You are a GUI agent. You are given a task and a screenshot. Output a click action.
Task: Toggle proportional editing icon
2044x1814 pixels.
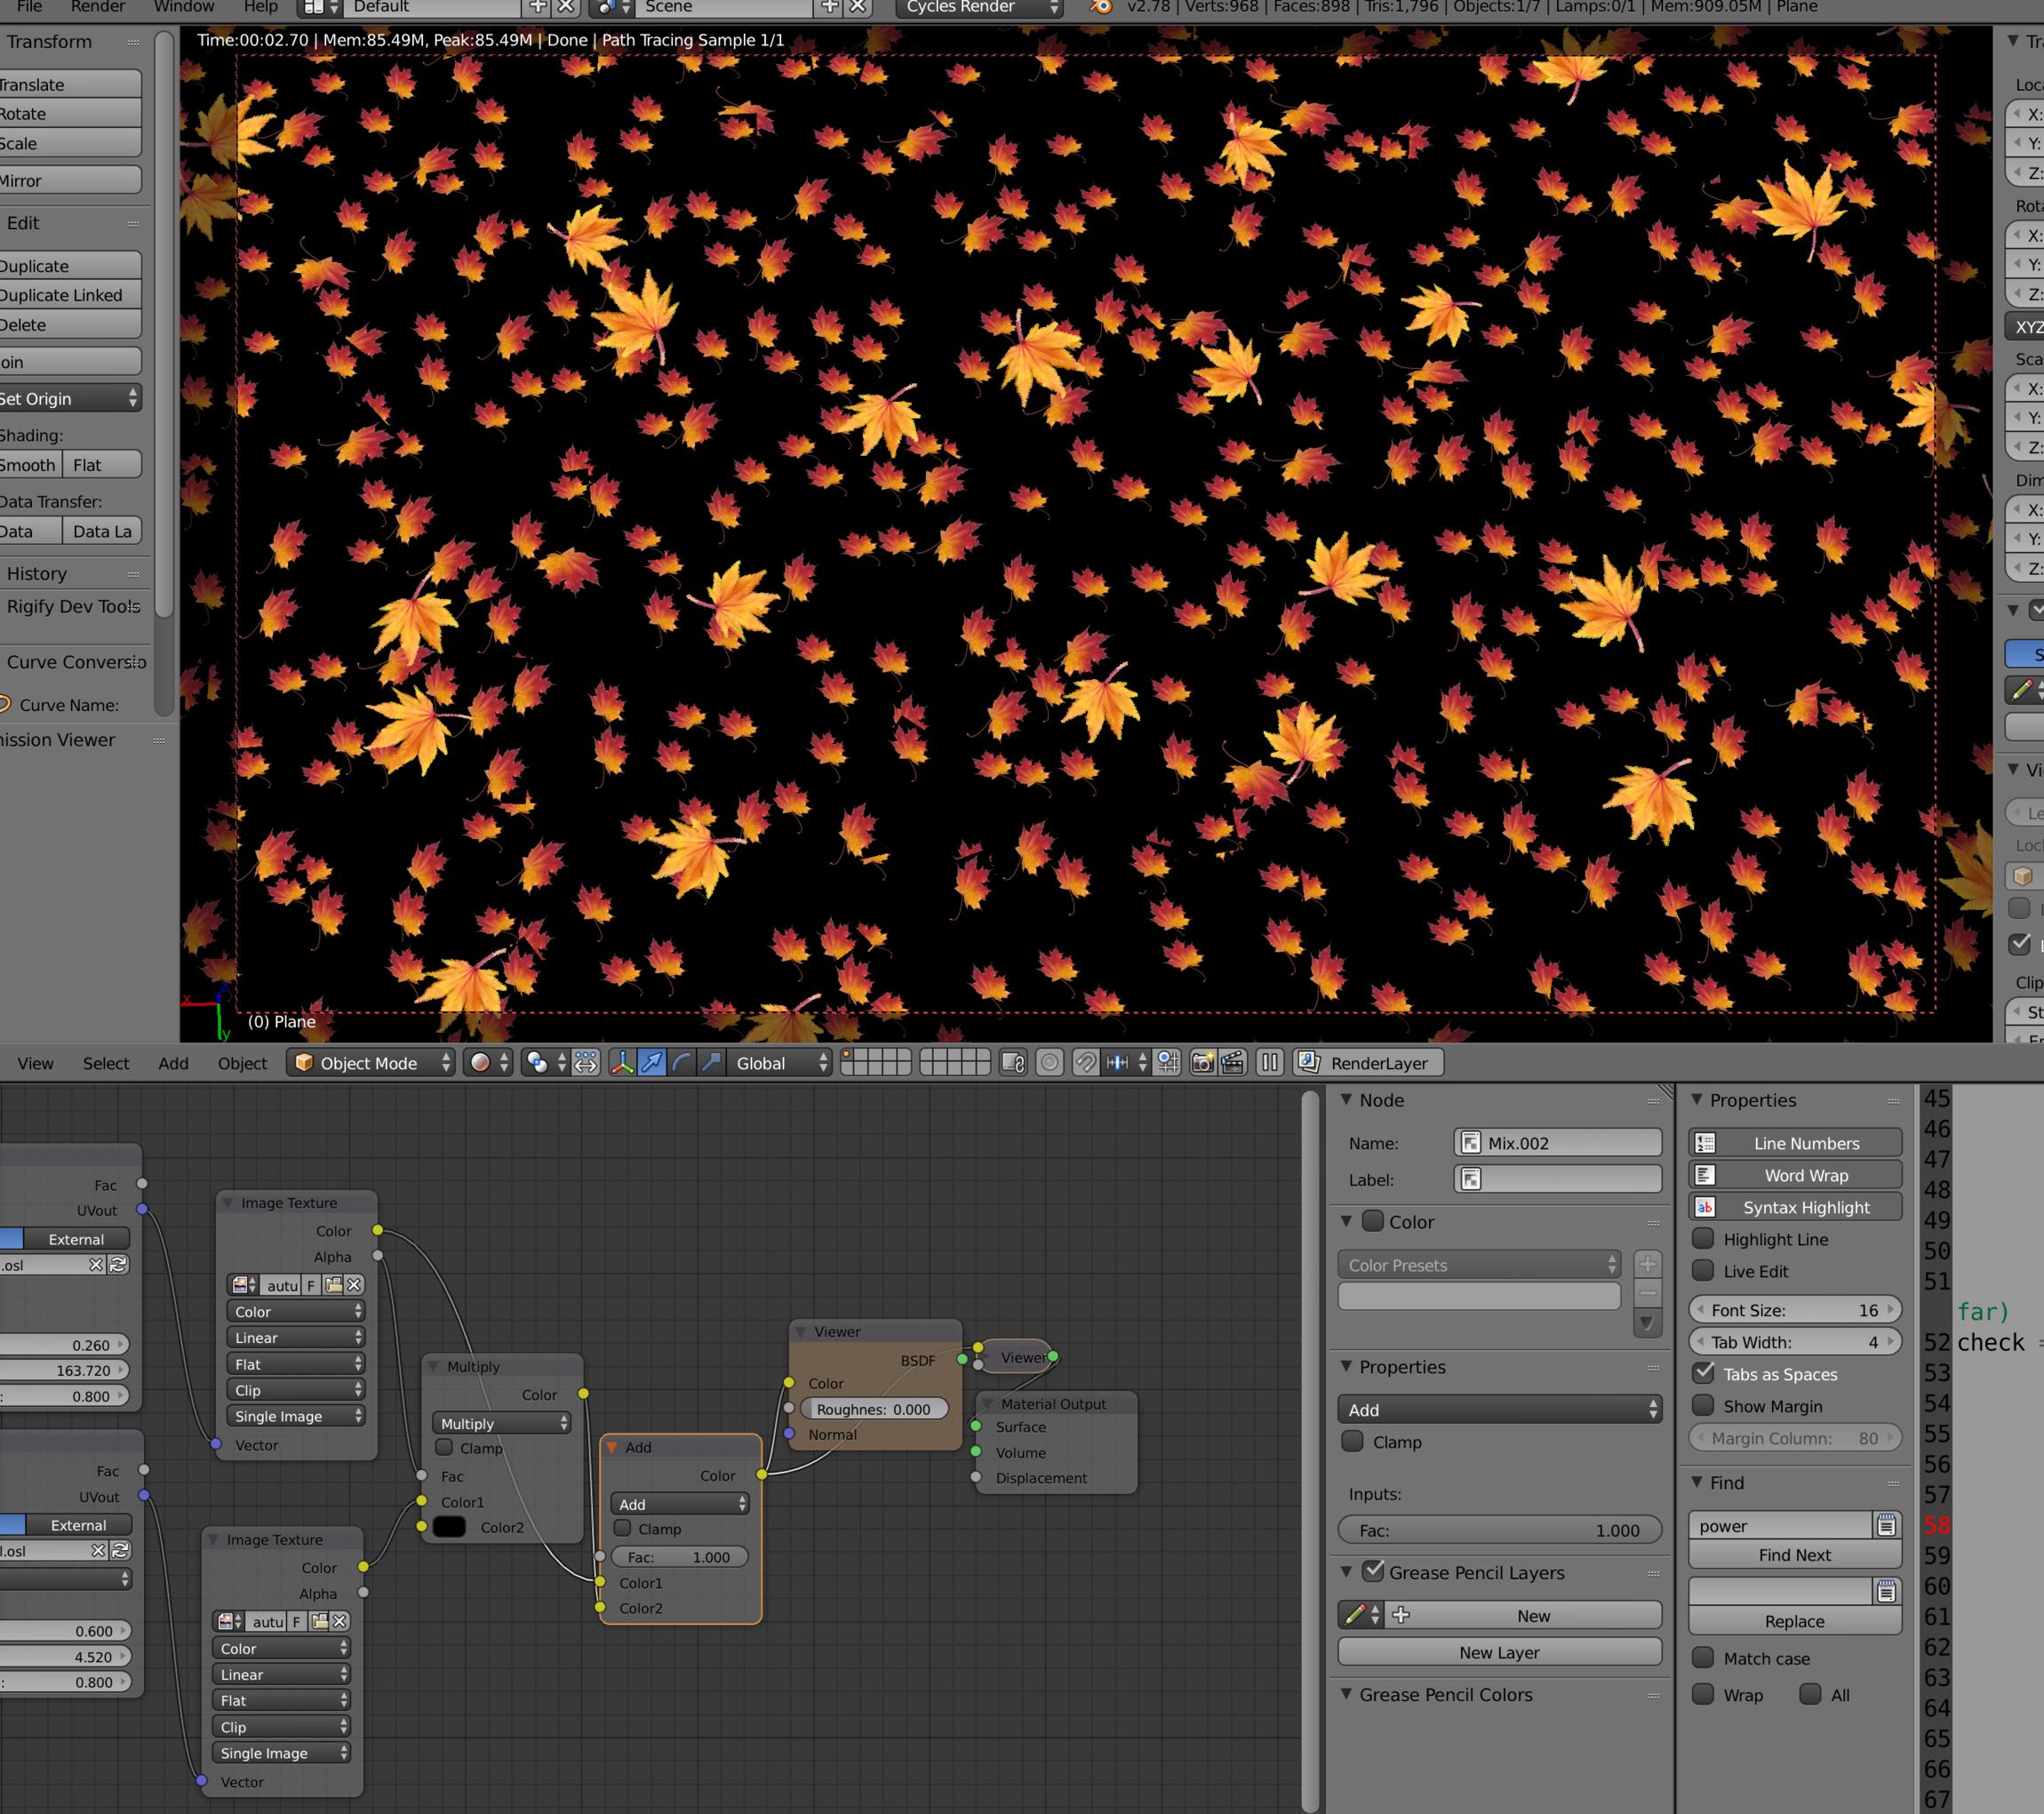[x=1049, y=1063]
